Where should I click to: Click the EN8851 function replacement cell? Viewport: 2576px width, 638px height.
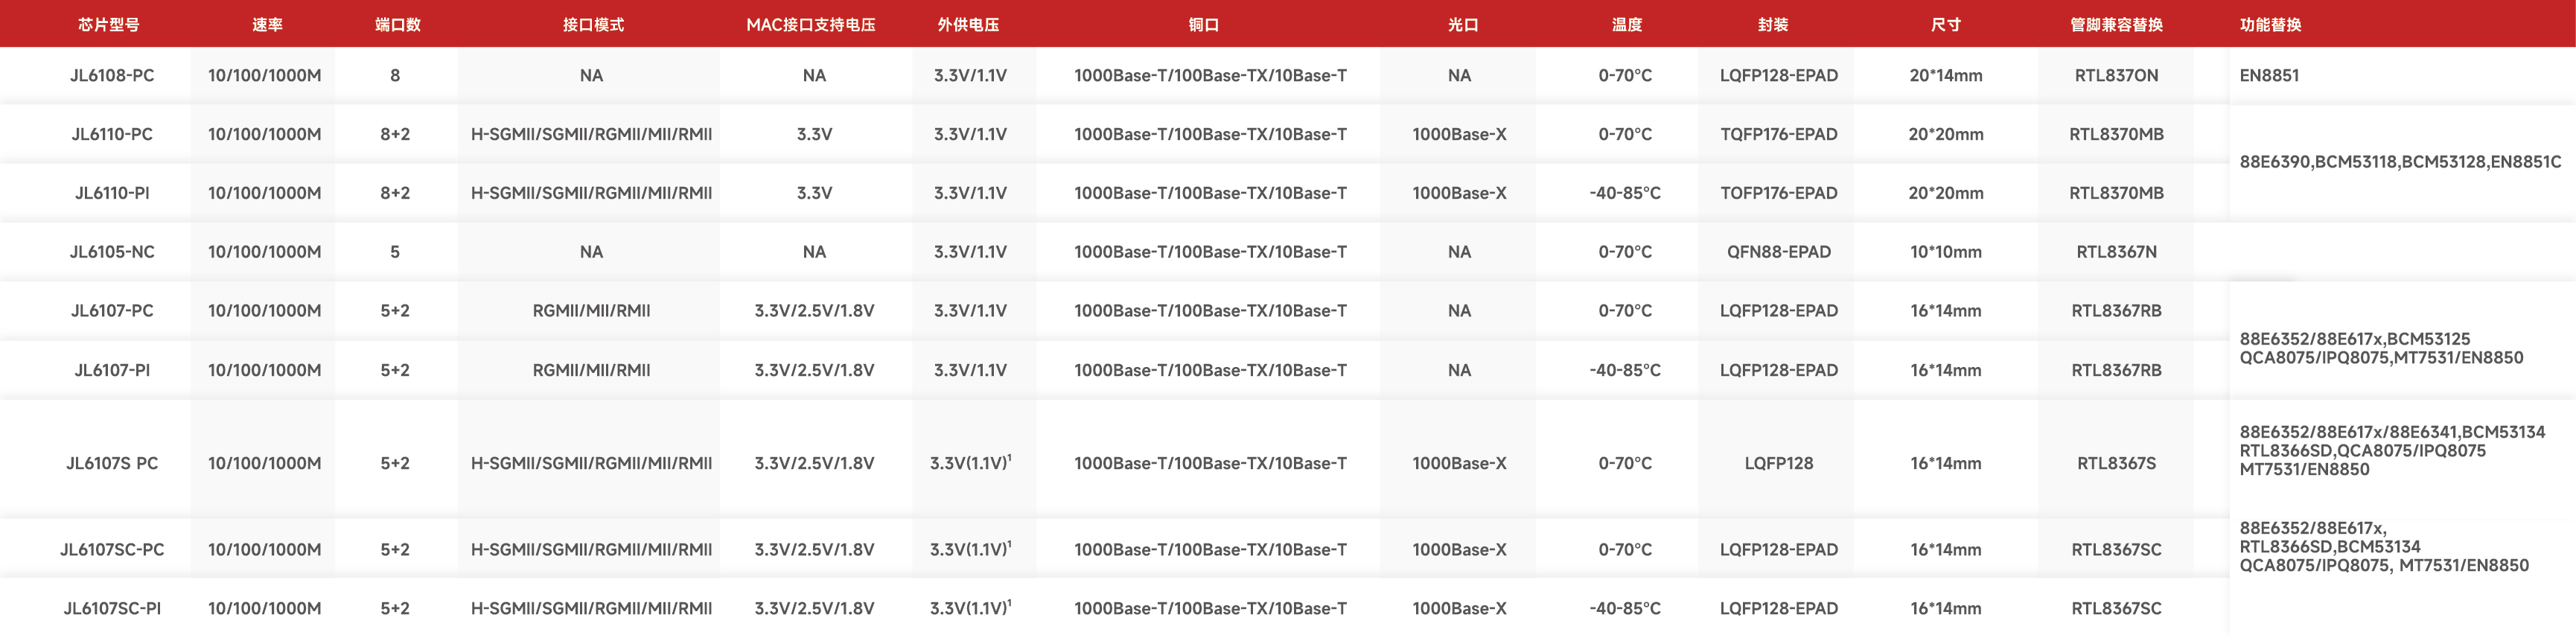click(x=2269, y=75)
